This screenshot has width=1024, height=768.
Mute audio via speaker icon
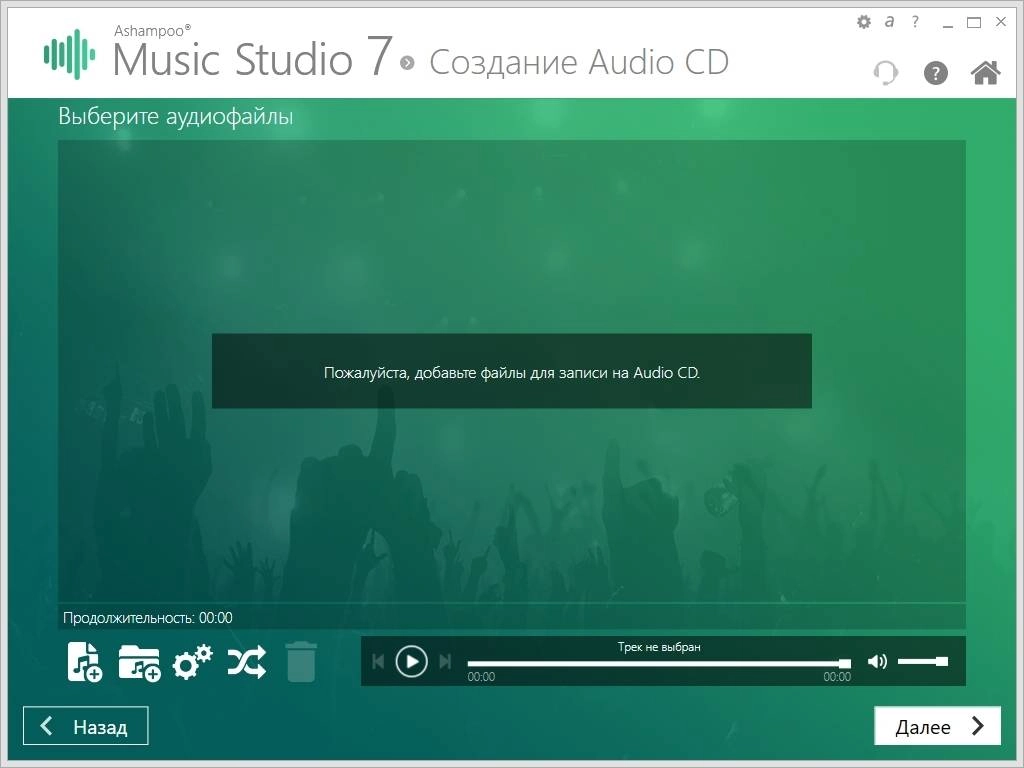877,662
